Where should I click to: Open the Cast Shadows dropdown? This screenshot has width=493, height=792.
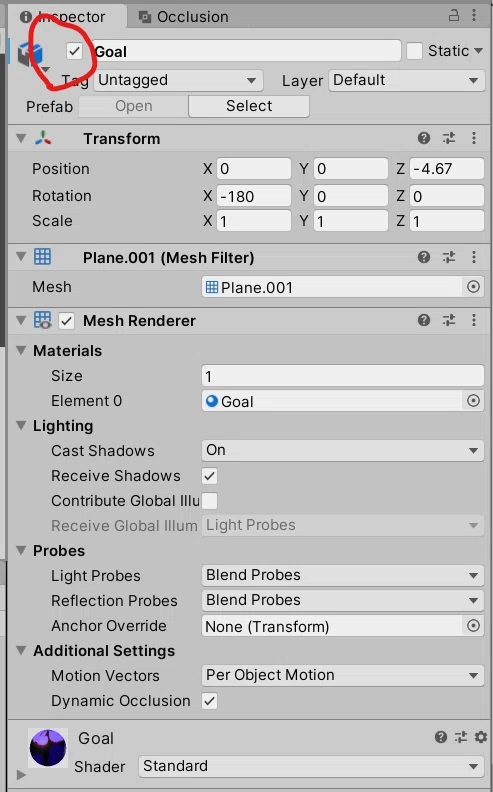342,450
